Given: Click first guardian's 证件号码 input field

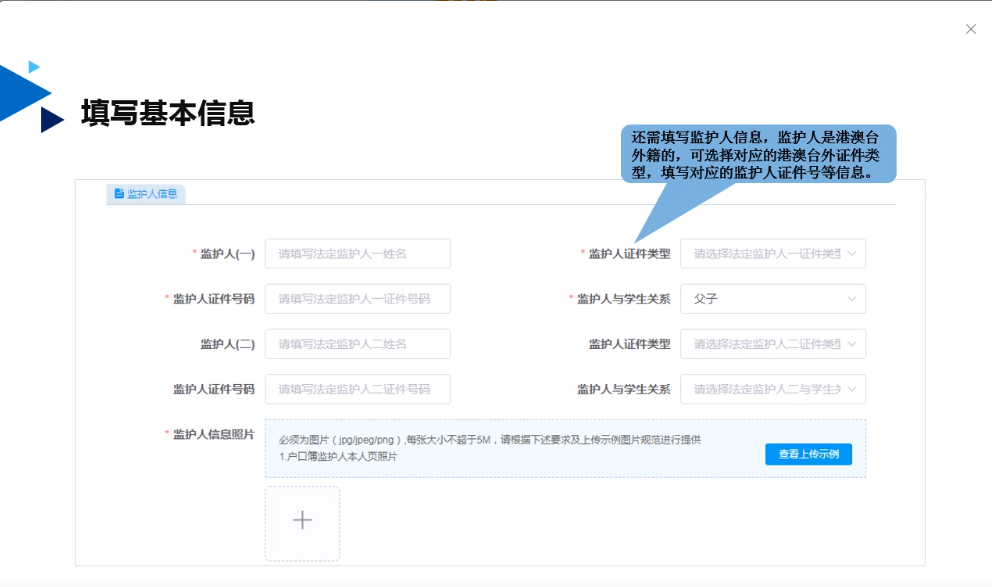Looking at the screenshot, I should [357, 299].
